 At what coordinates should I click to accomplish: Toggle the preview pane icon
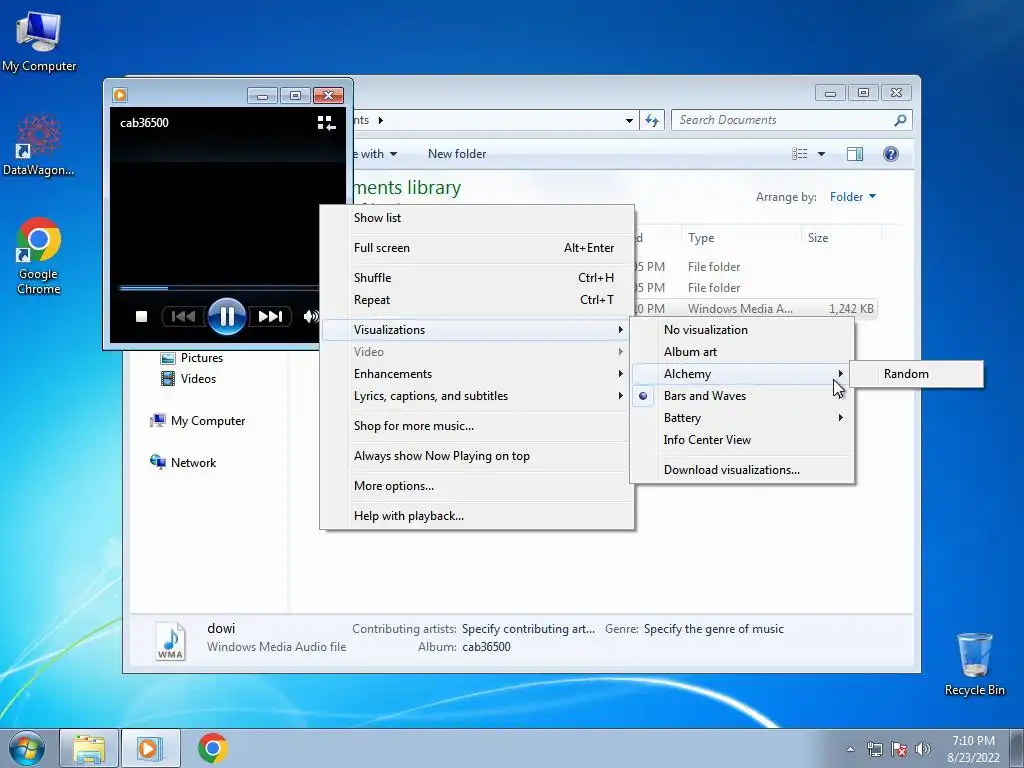pos(854,154)
